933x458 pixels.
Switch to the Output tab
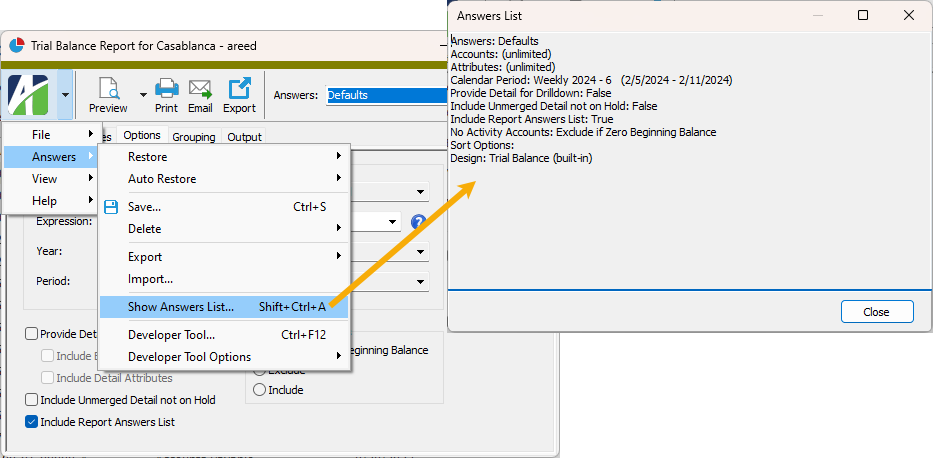(x=245, y=137)
